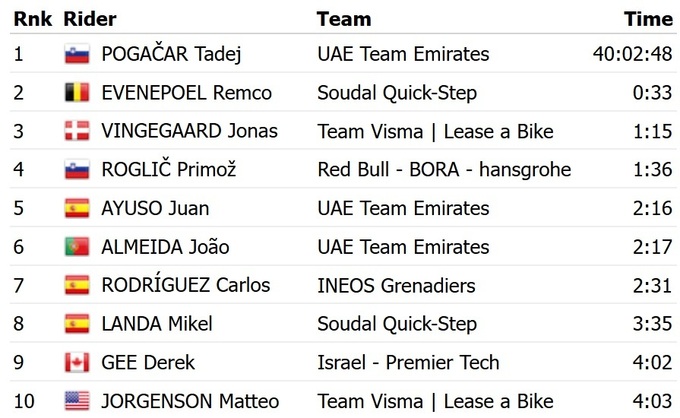This screenshot has width=680, height=418.
Task: Click the Slovenian flag beside Pogačar
Action: (77, 54)
